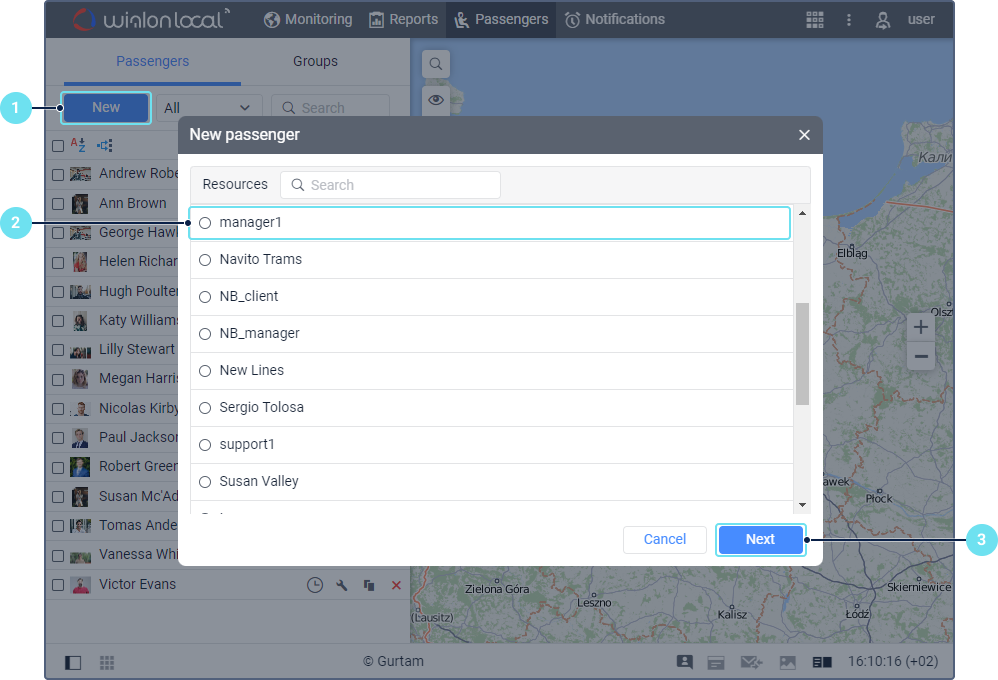Image resolution: width=998 pixels, height=680 pixels.
Task: Toggle map layers visibility eye icon
Action: (436, 100)
